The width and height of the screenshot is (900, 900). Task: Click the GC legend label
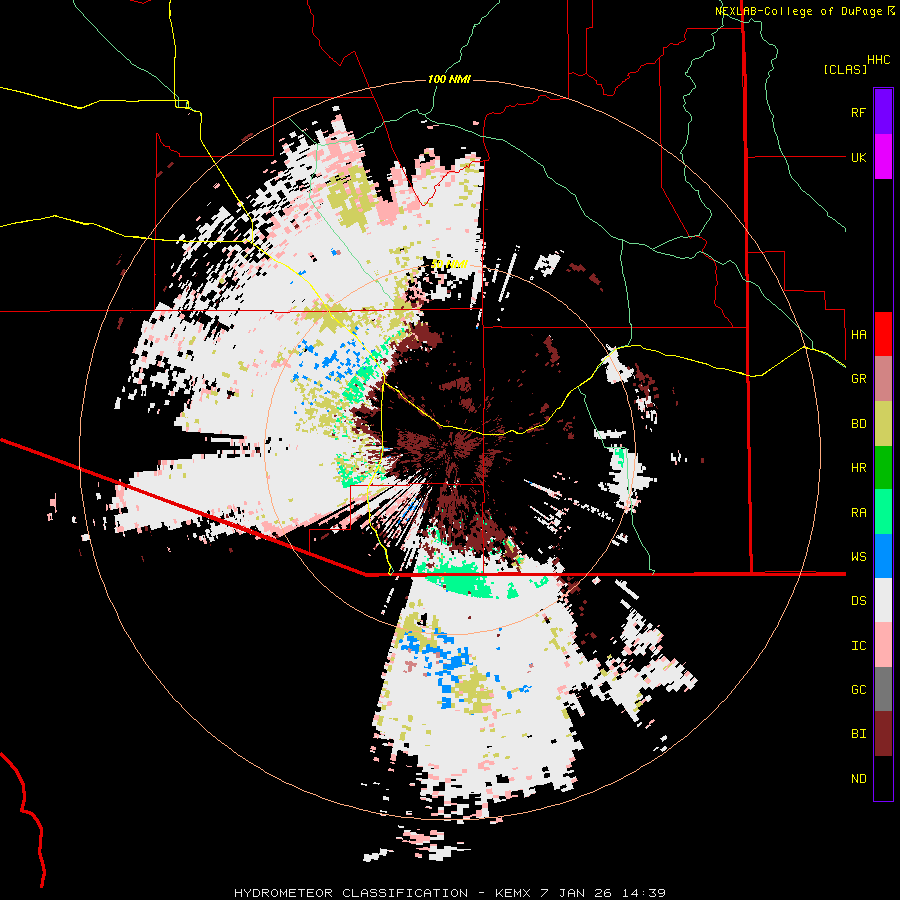858,689
